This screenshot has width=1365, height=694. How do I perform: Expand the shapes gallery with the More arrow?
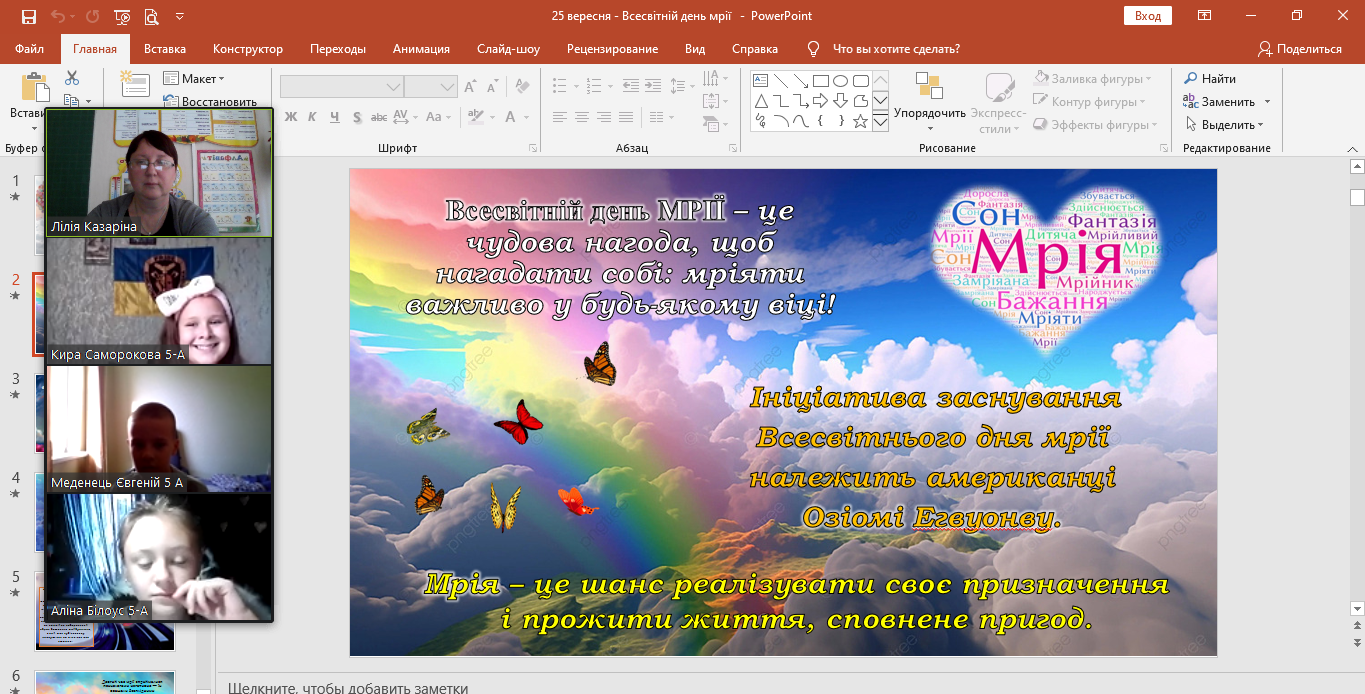[x=880, y=122]
